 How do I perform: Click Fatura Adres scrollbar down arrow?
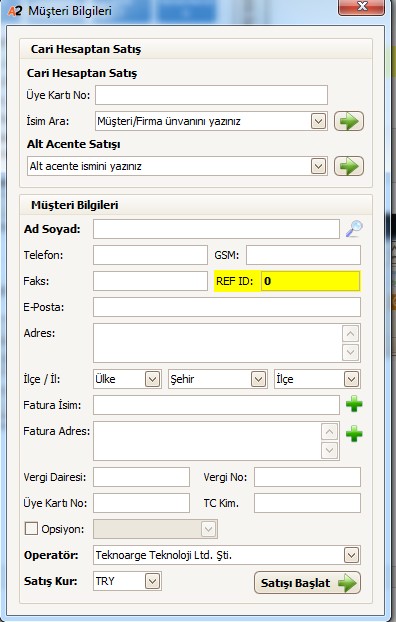[329, 450]
